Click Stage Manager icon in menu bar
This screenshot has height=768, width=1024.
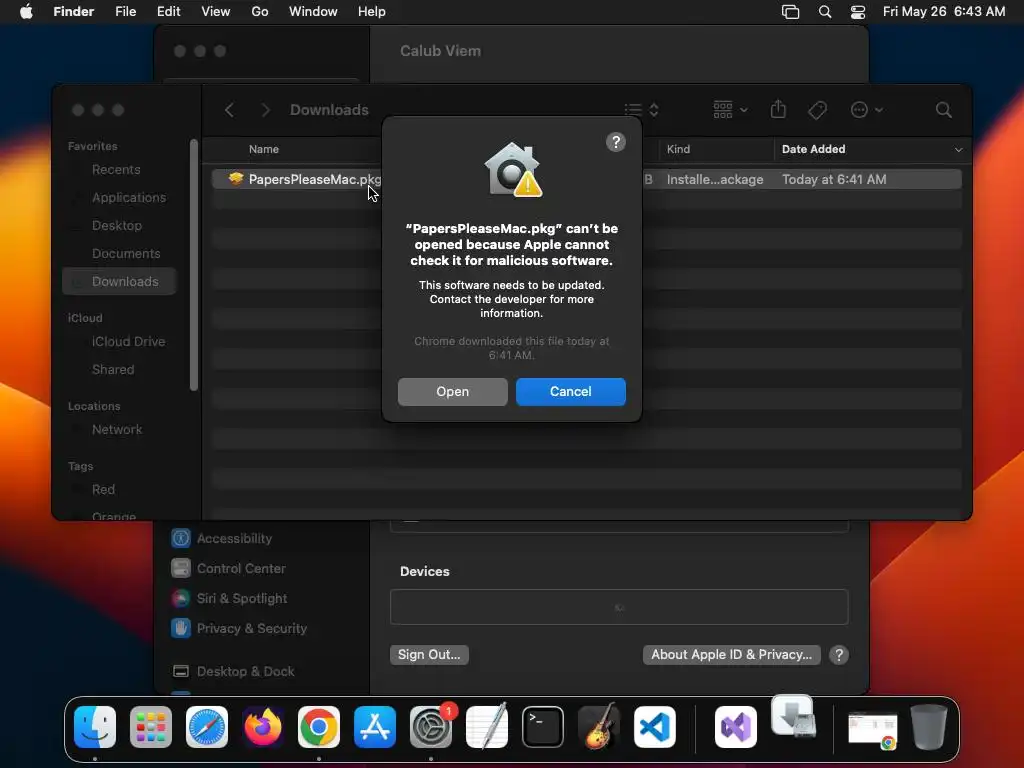tap(790, 12)
